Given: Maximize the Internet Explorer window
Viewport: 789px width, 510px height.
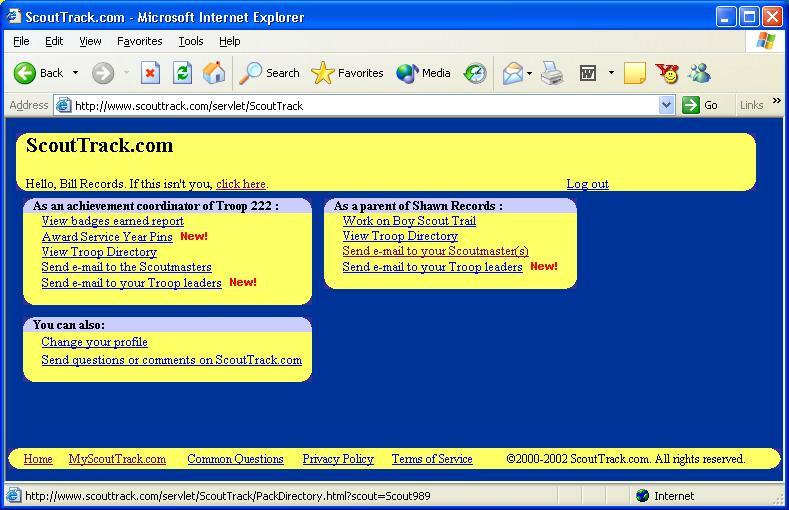Looking at the screenshot, I should click(749, 17).
